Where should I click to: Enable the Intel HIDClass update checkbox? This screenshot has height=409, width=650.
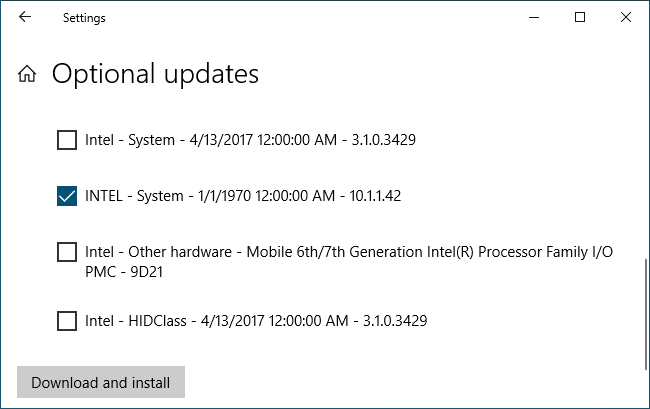pos(67,321)
